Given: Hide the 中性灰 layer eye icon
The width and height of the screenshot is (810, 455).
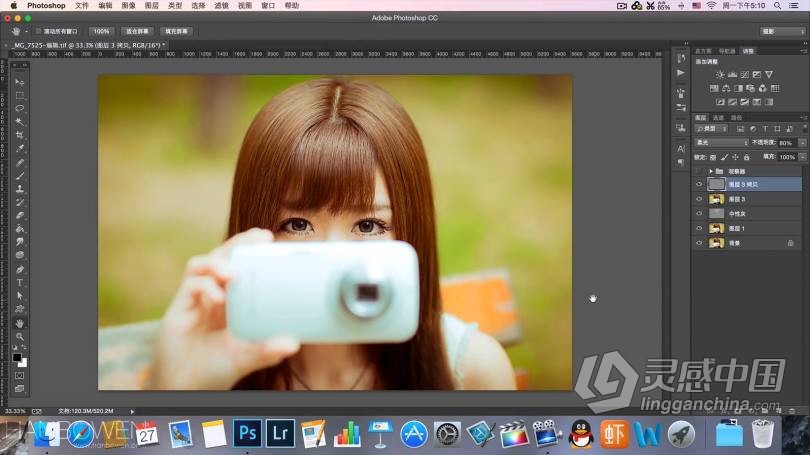Looking at the screenshot, I should (x=699, y=213).
